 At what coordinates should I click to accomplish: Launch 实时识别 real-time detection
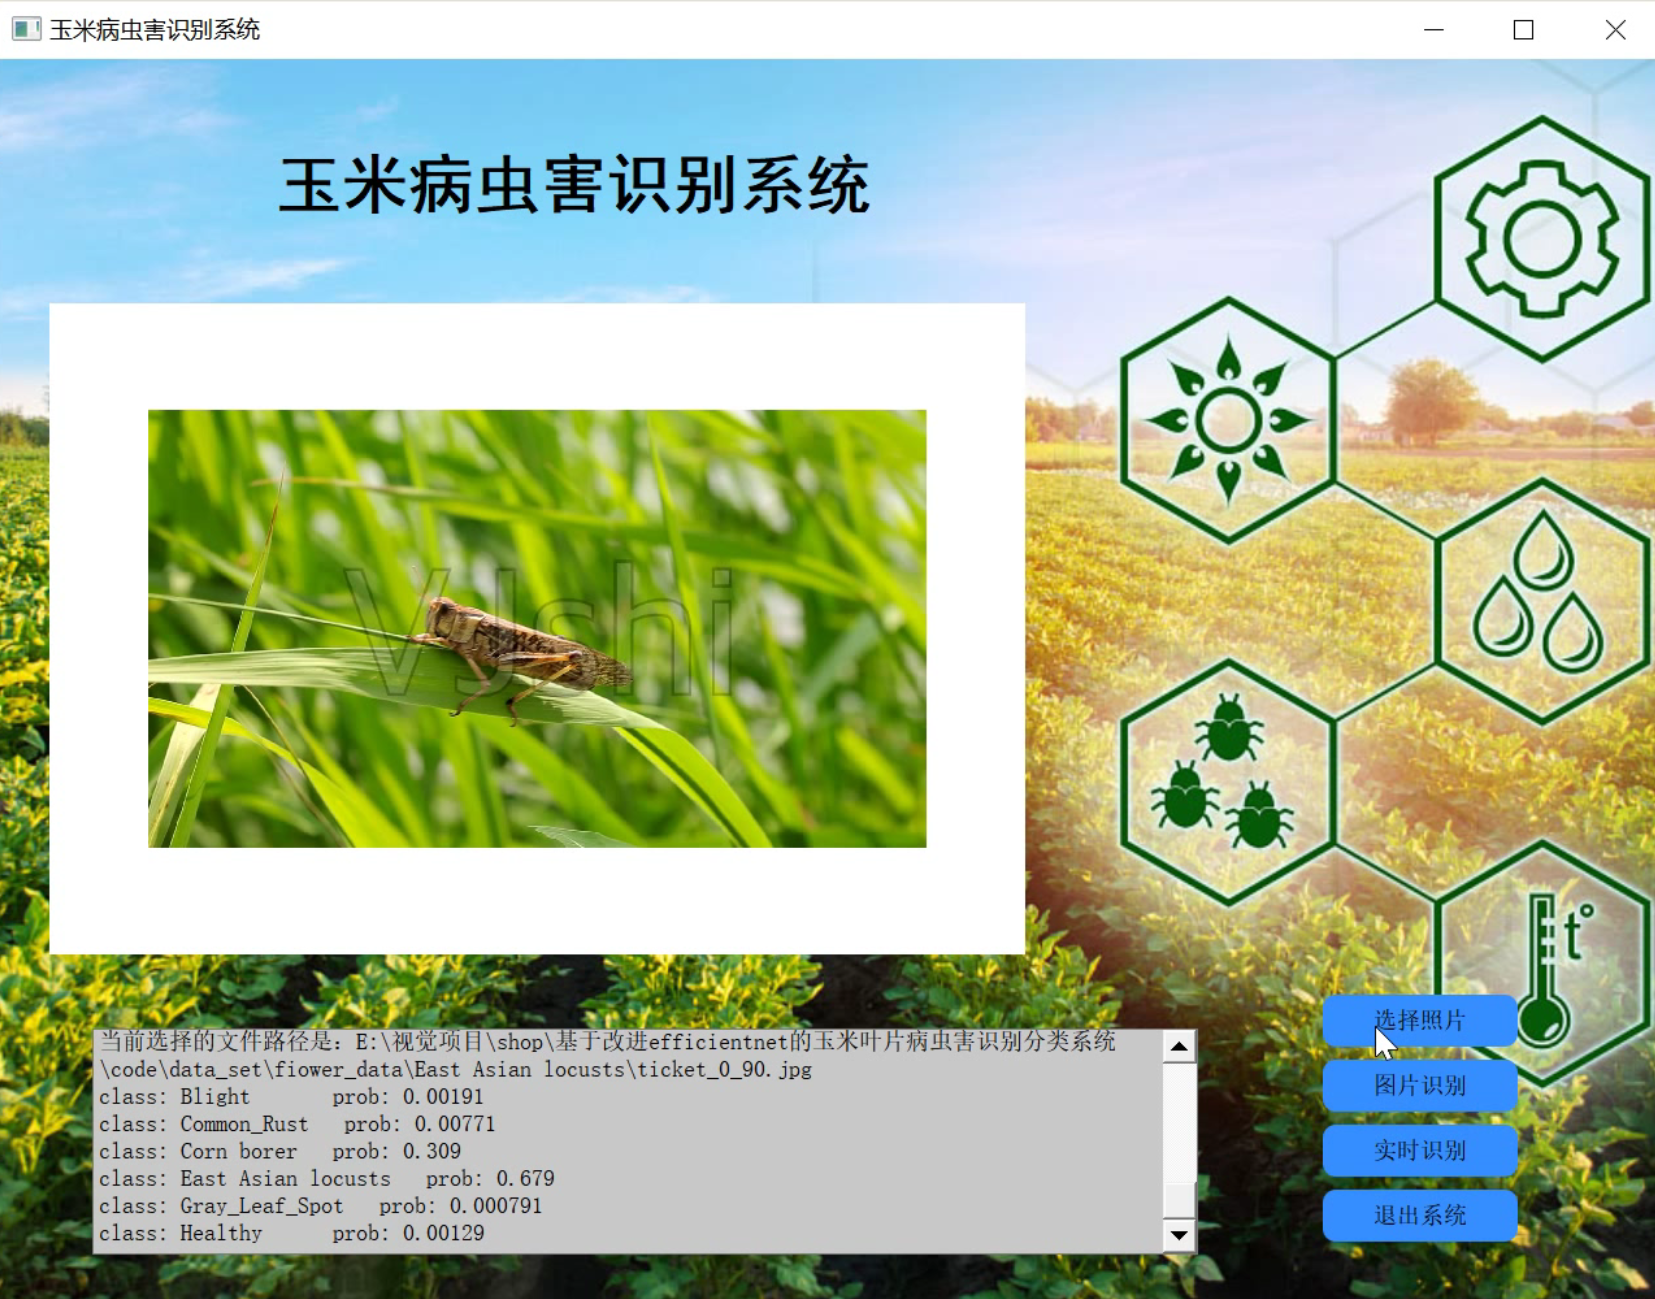point(1420,1150)
